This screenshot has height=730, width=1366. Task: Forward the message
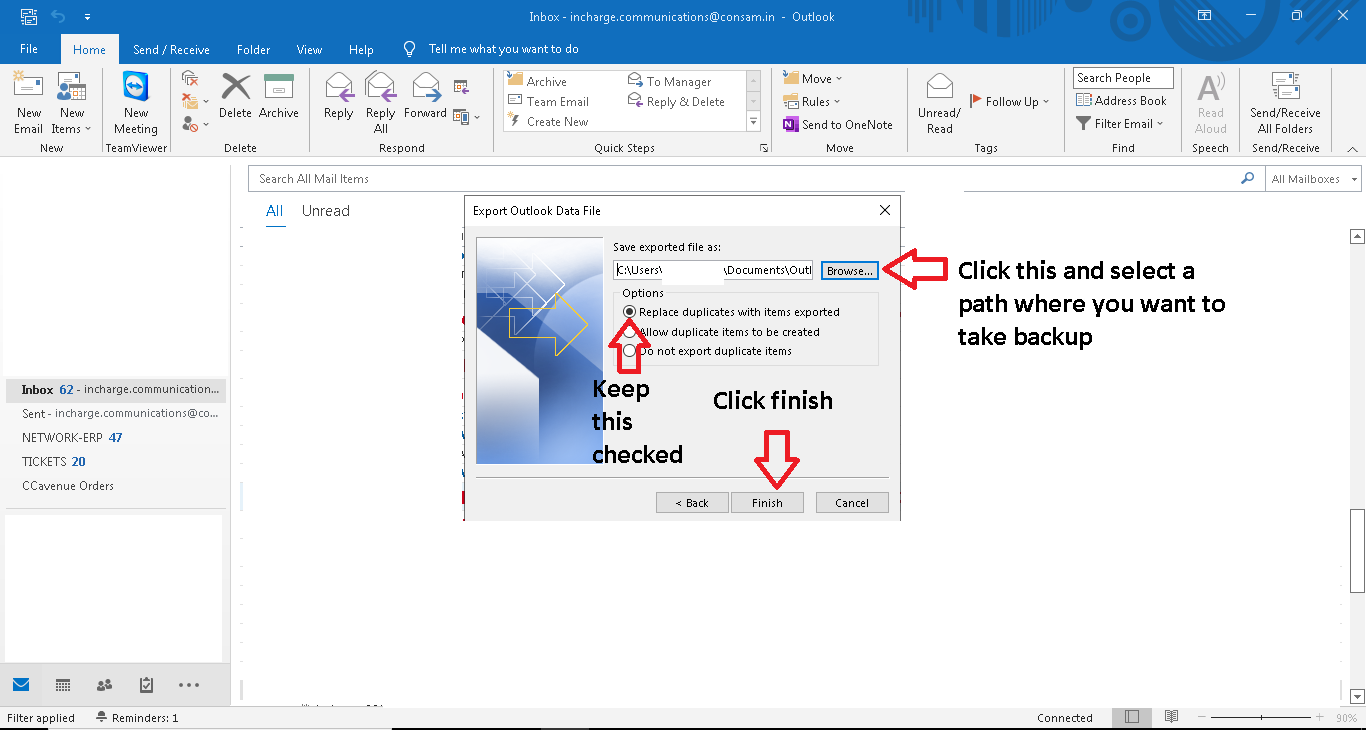coord(426,97)
